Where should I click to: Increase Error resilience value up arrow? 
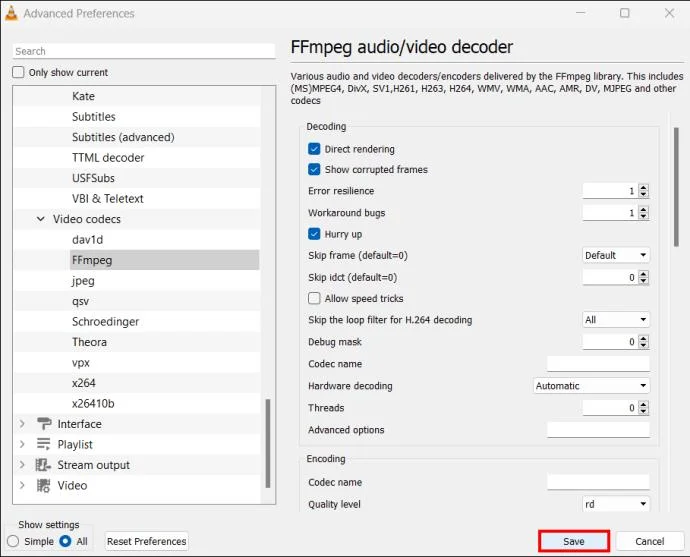pos(643,187)
